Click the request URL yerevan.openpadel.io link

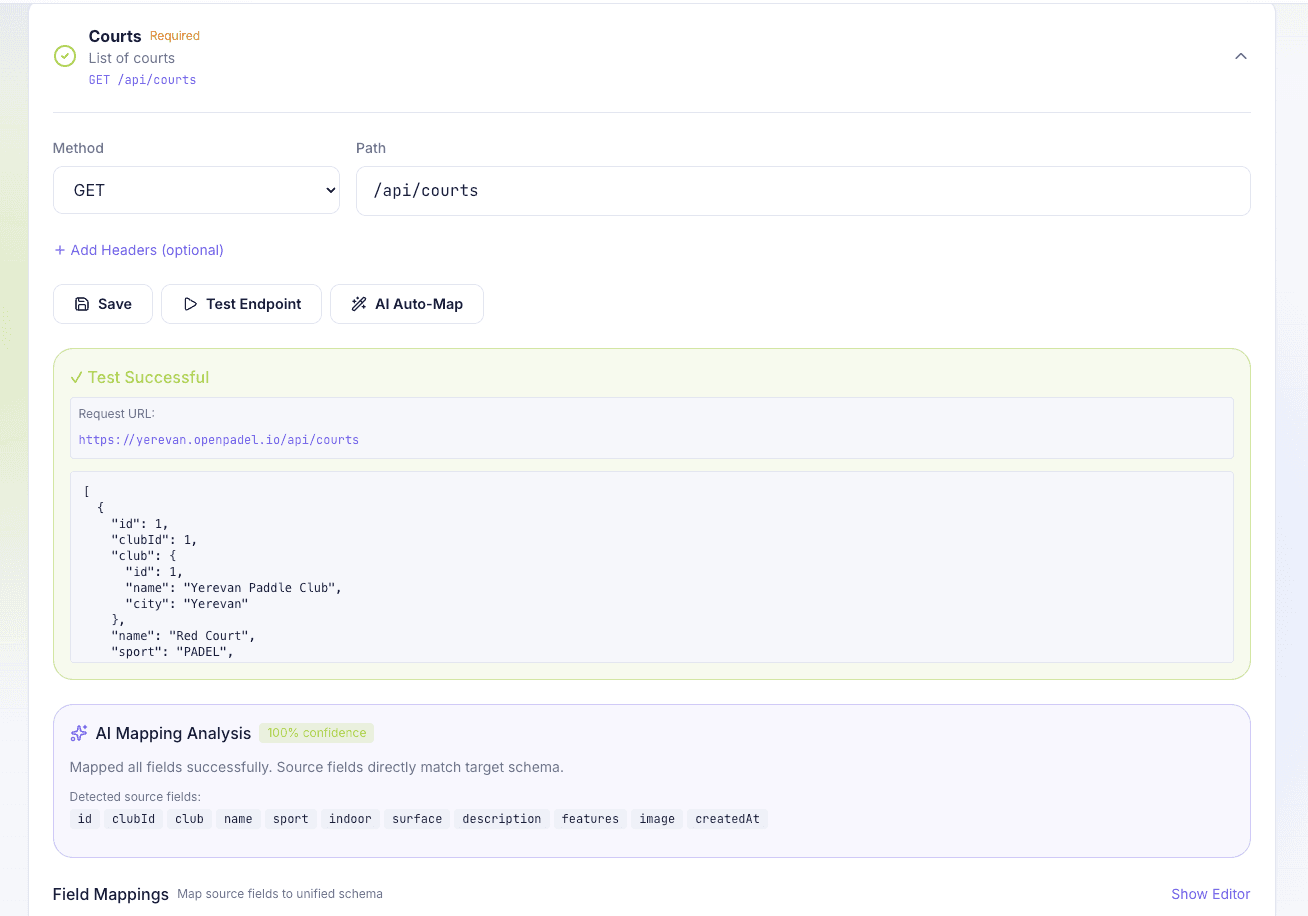(219, 440)
